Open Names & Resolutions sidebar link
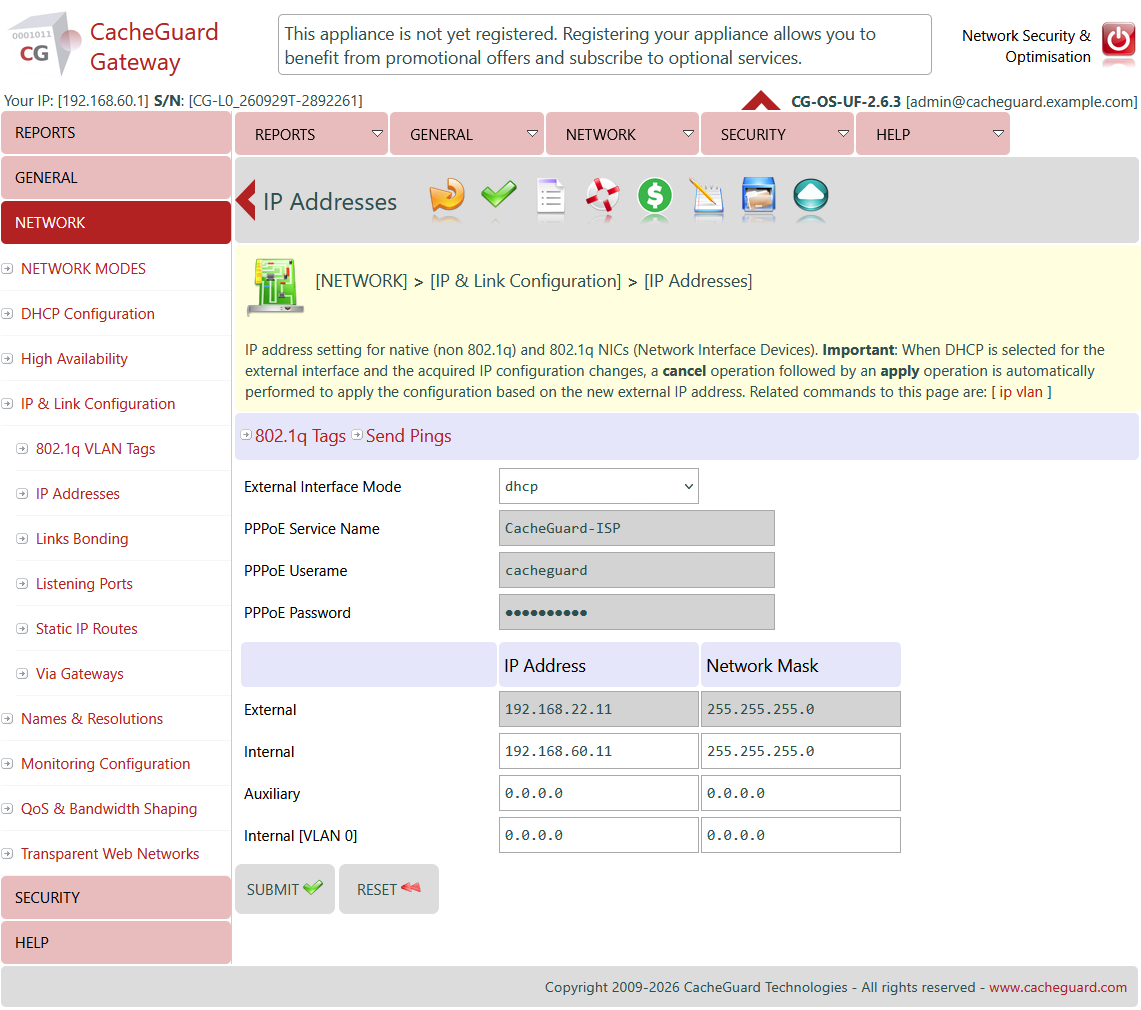 pos(92,720)
